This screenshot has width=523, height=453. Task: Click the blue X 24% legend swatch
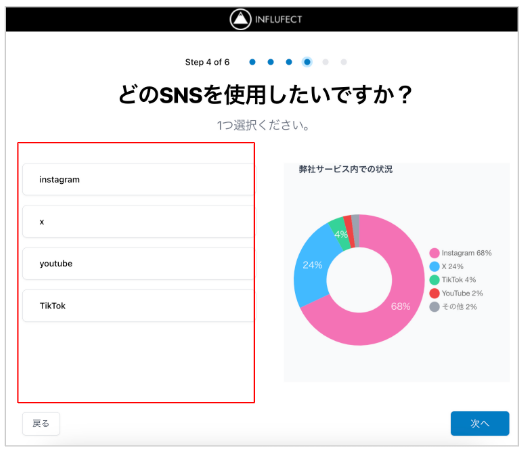(434, 266)
